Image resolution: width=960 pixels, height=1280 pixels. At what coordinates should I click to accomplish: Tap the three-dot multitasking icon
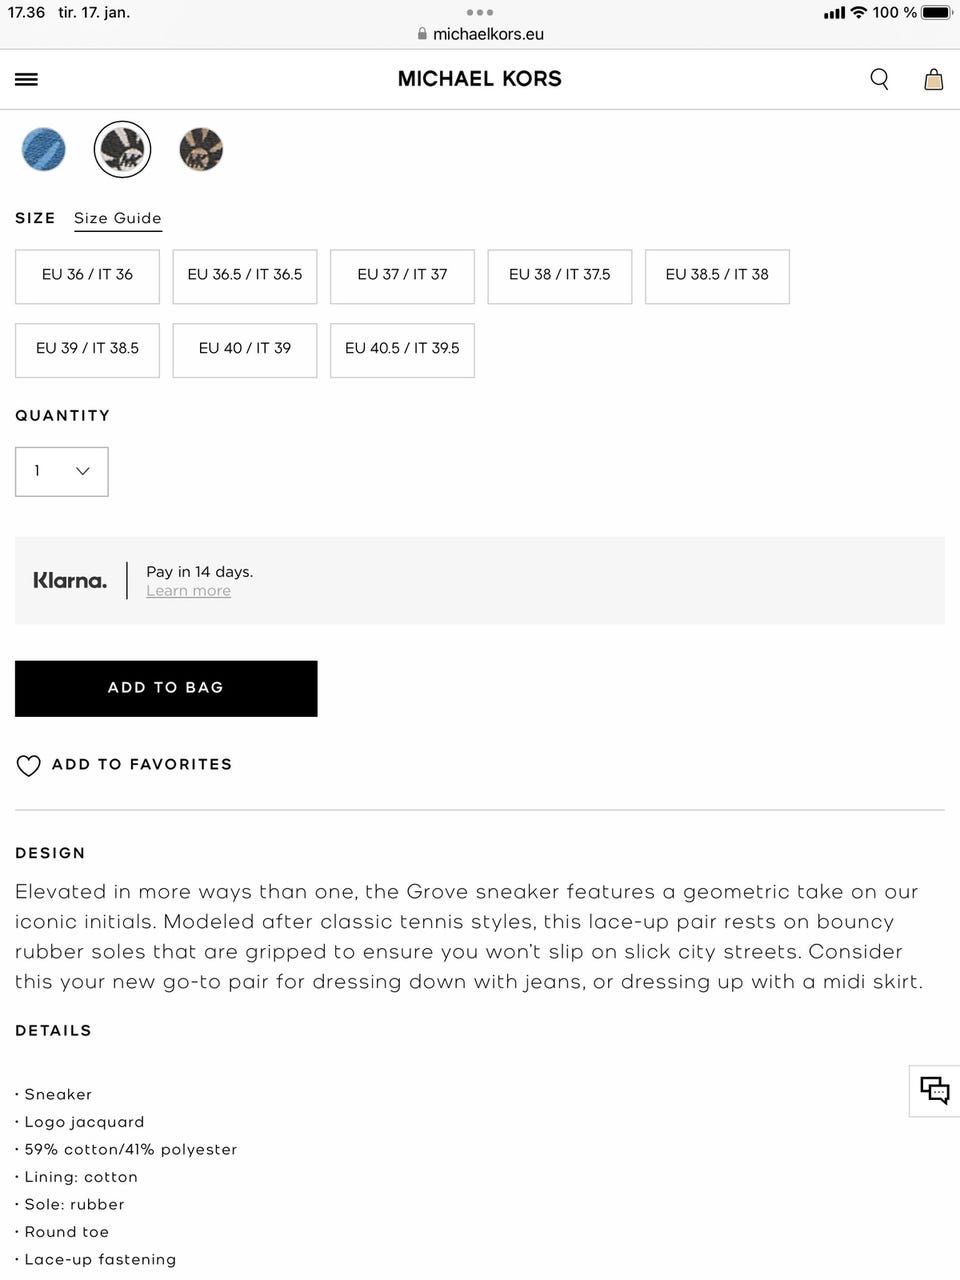480,13
